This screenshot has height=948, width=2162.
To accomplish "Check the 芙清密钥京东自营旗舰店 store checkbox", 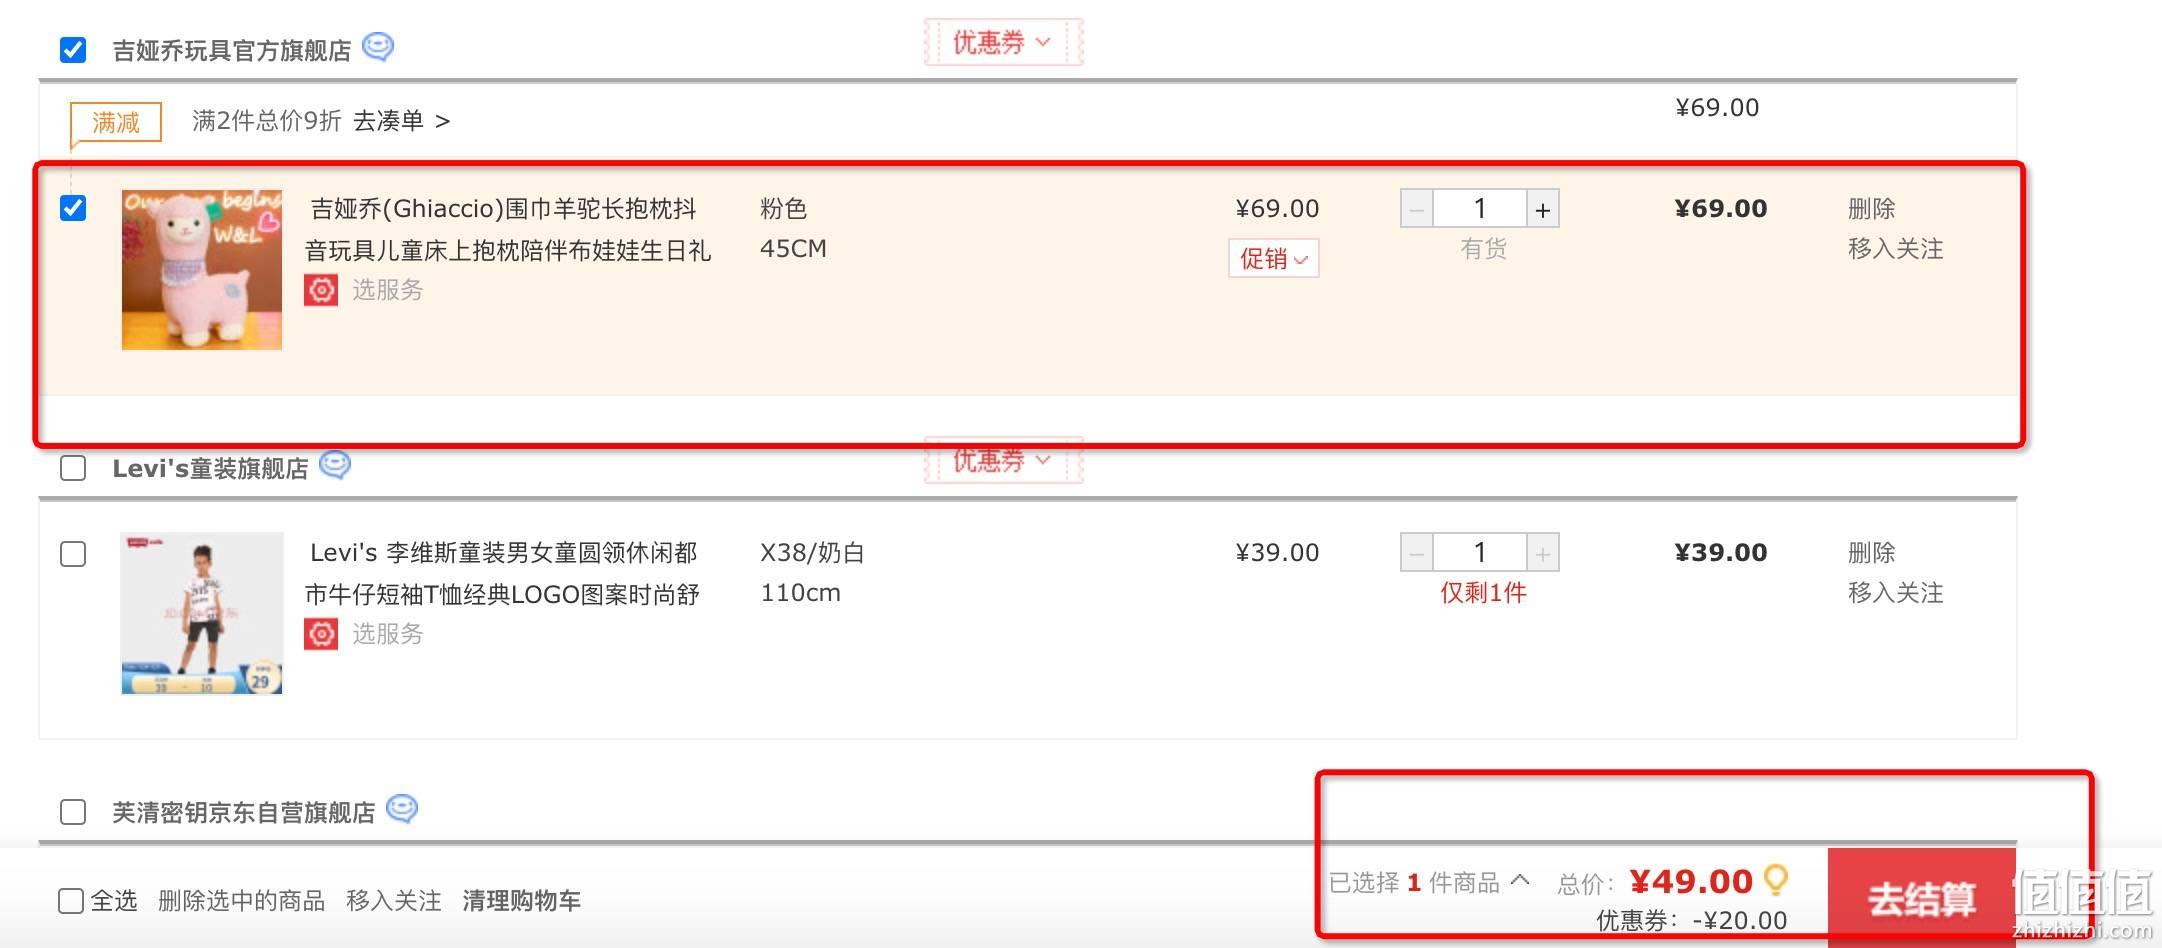I will pyautogui.click(x=73, y=812).
